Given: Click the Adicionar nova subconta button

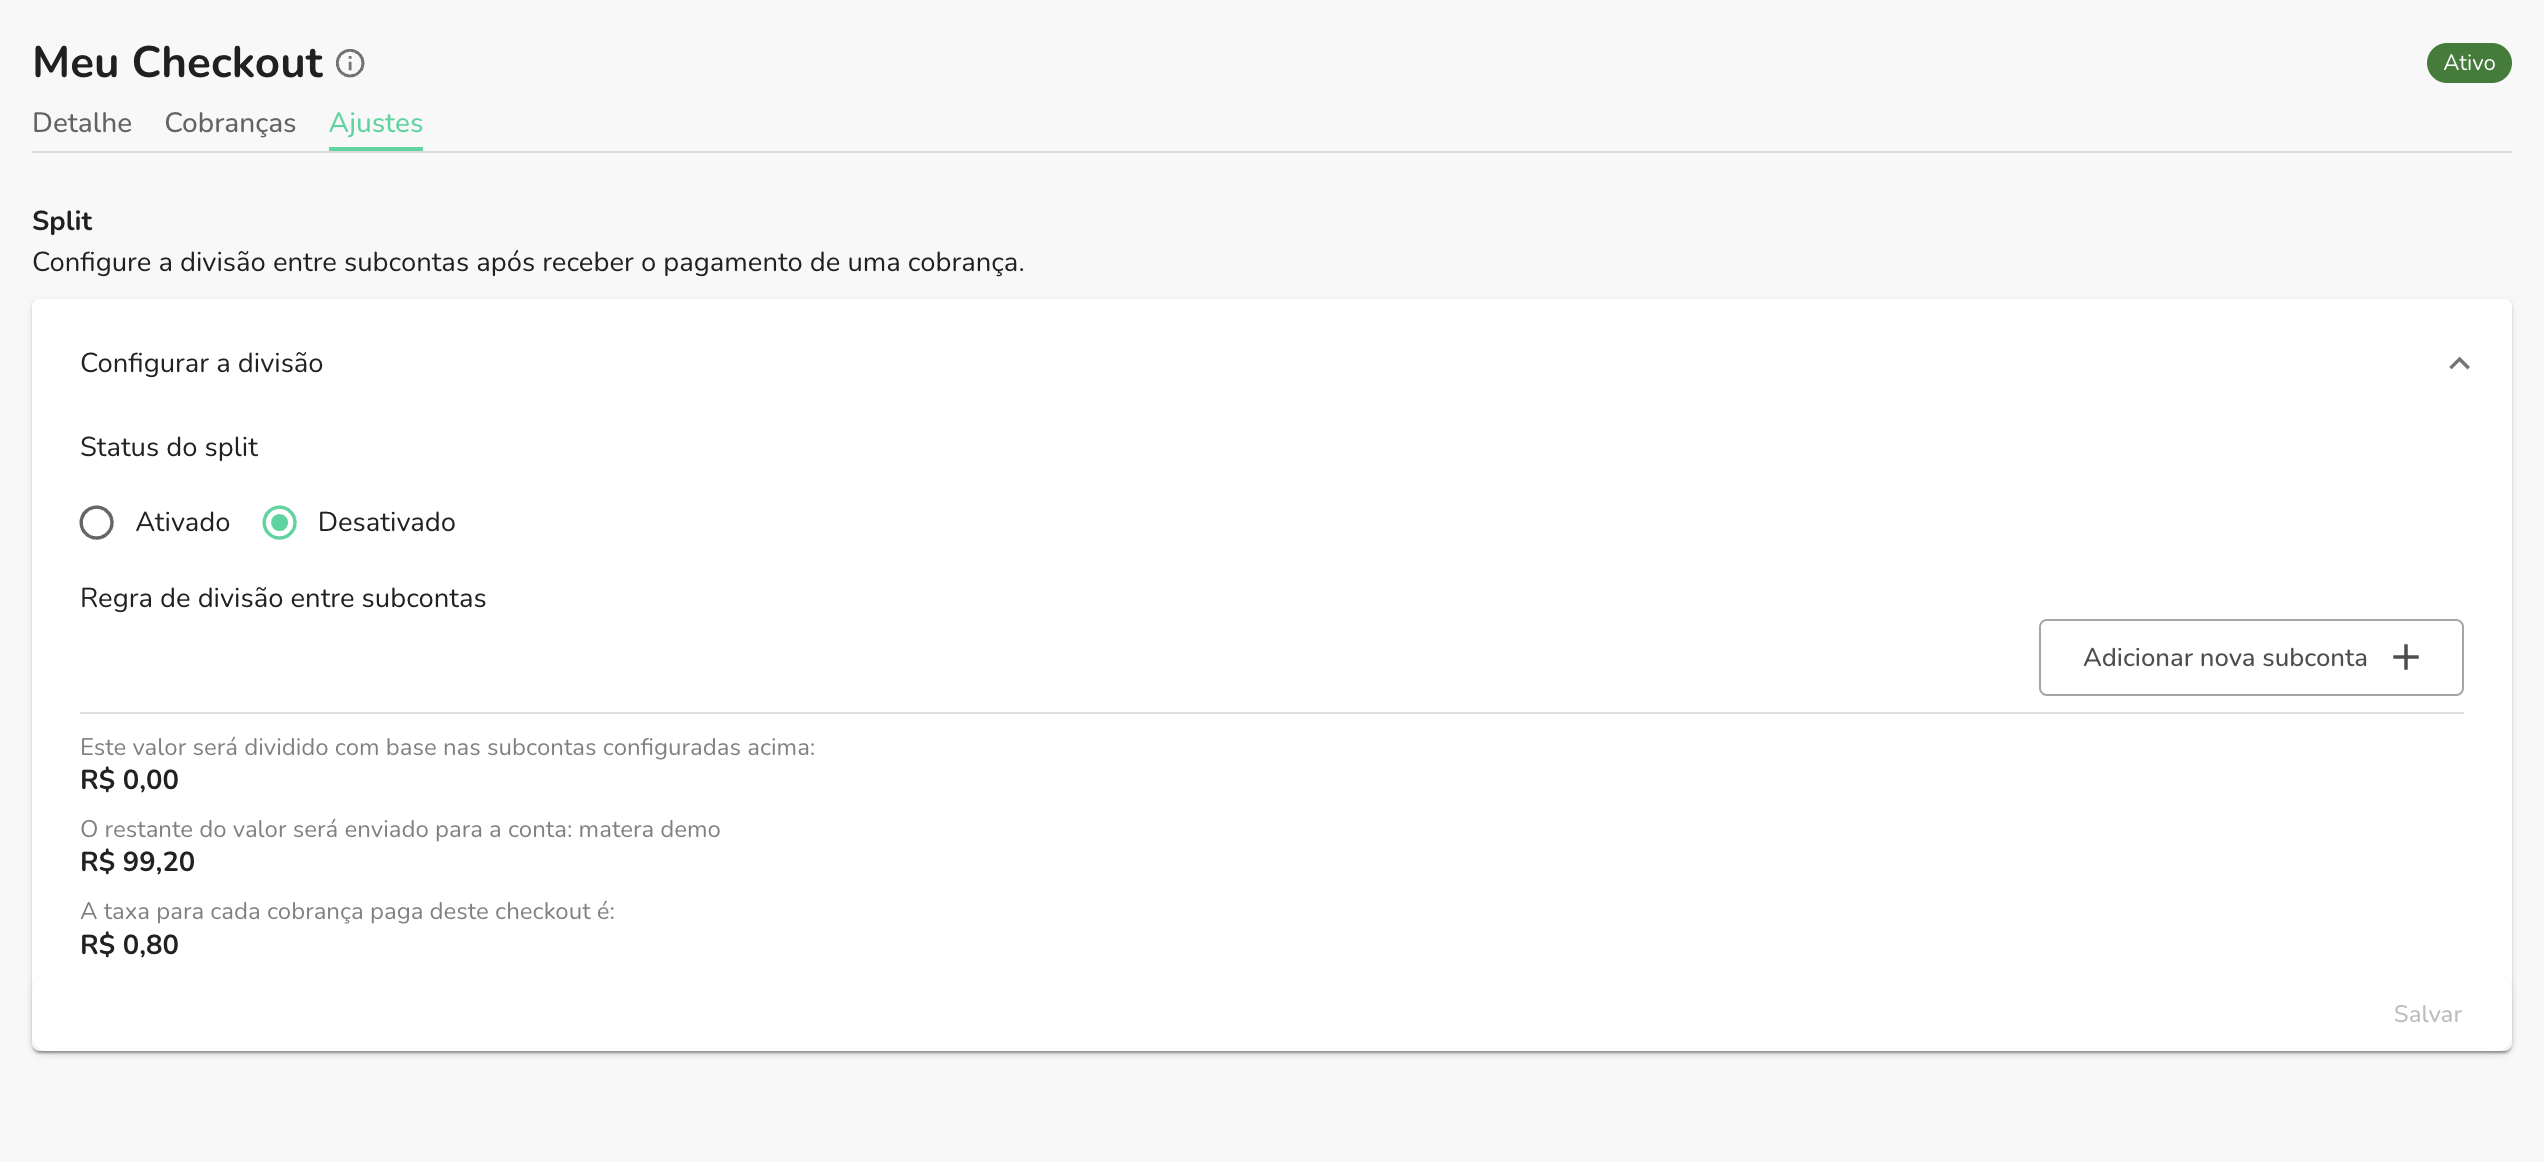Looking at the screenshot, I should 2249,657.
